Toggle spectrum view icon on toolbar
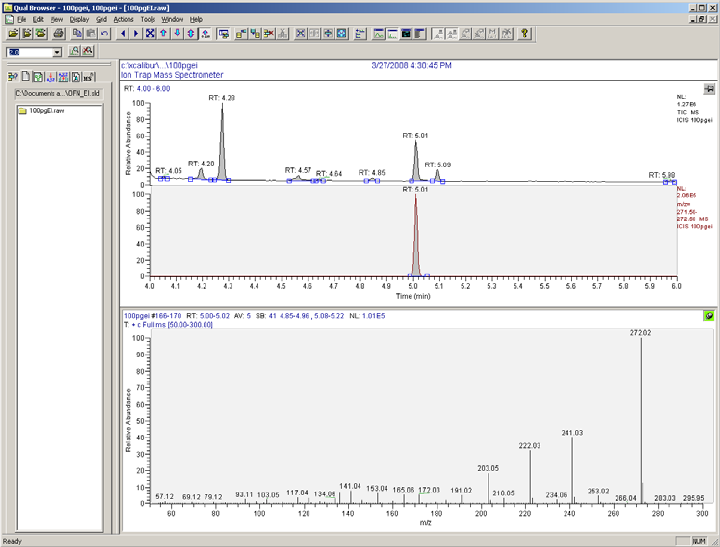 392,34
